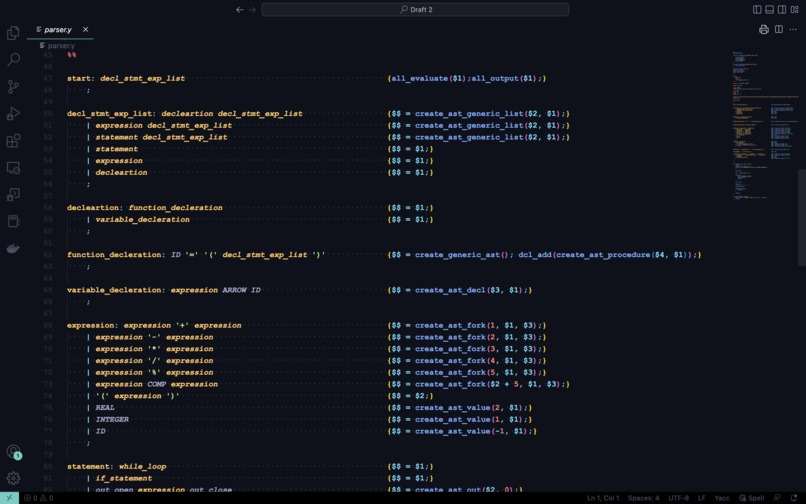Open the Customize Layout control

pyautogui.click(x=794, y=9)
